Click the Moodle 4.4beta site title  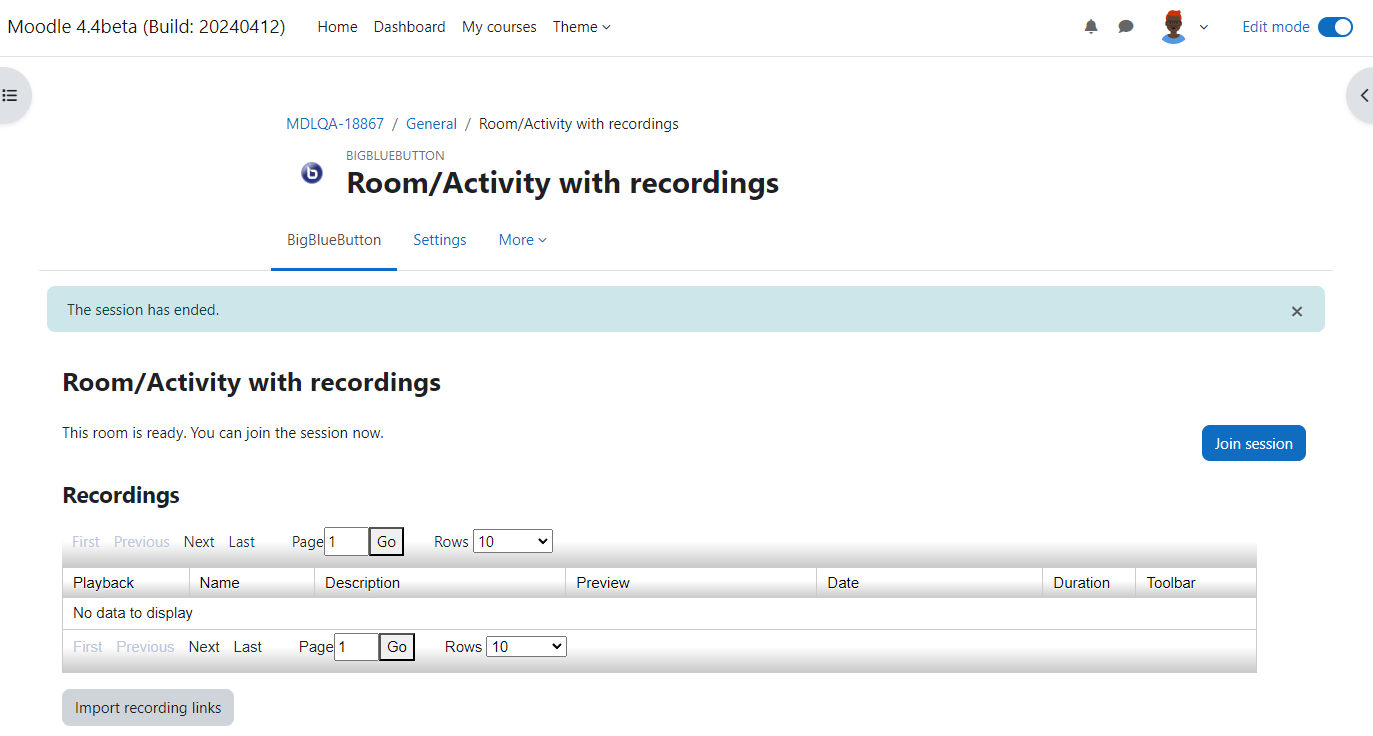[x=146, y=27]
